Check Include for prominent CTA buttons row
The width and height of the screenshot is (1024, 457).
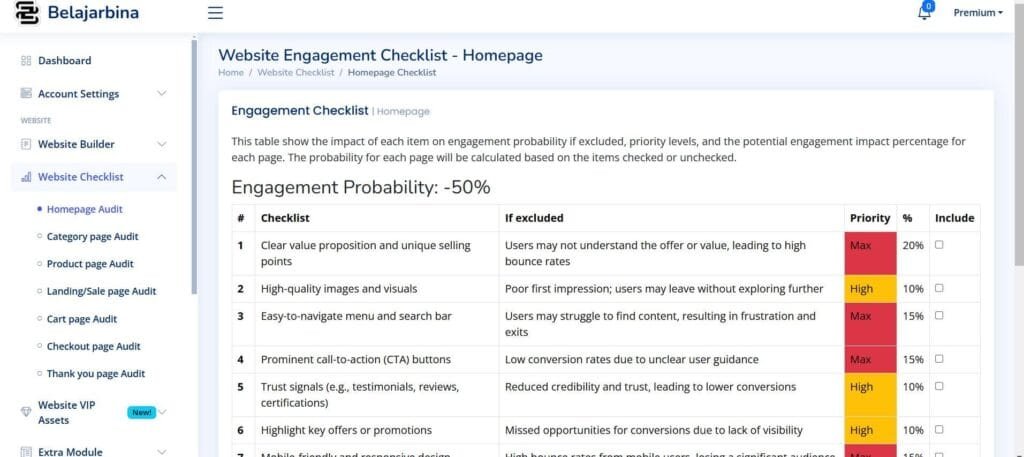click(938, 359)
